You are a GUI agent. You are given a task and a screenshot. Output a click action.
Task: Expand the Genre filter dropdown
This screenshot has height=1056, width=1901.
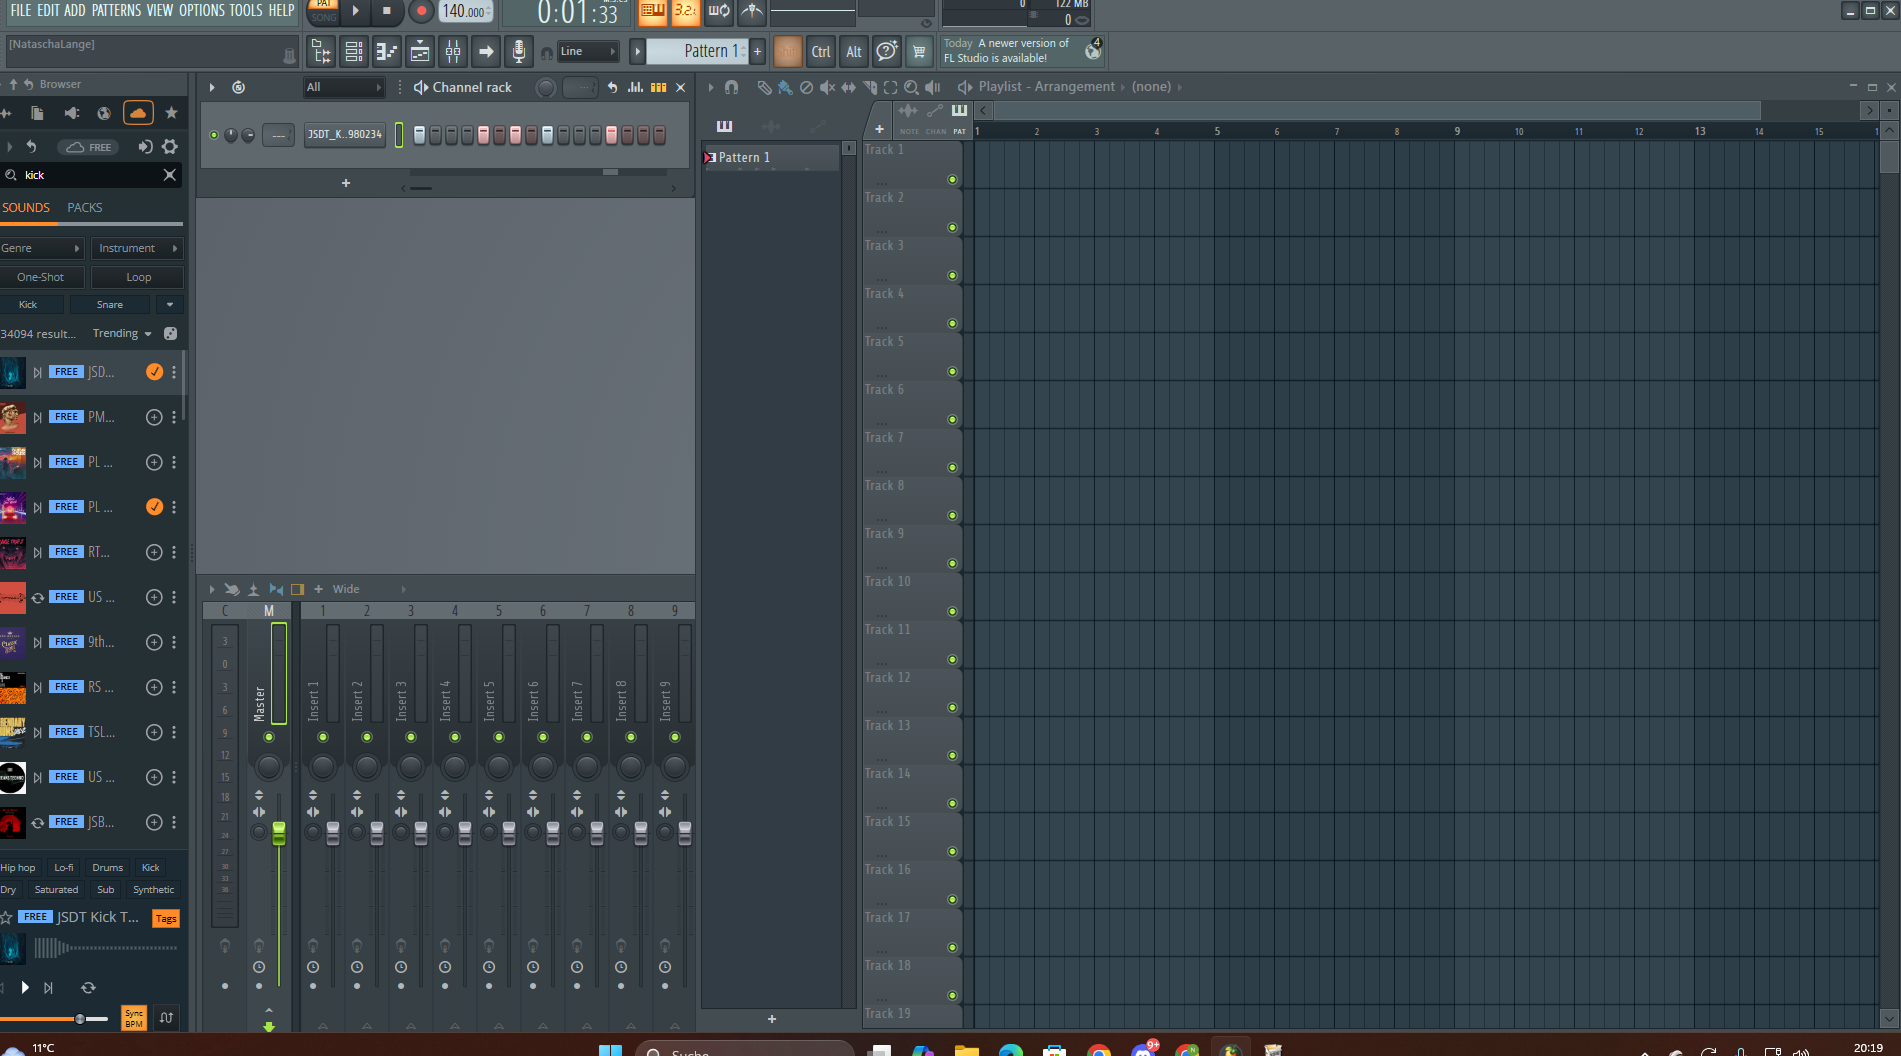pyautogui.click(x=41, y=248)
